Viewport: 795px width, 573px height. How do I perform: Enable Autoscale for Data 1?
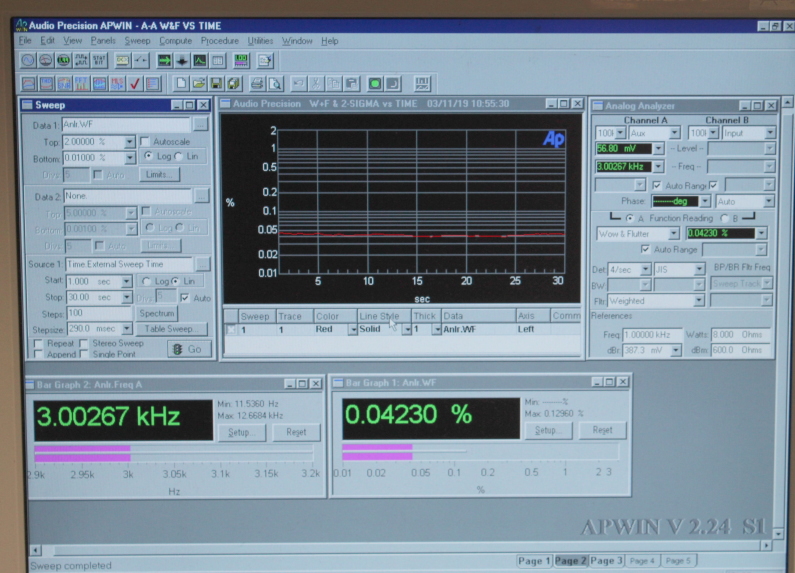tap(145, 141)
